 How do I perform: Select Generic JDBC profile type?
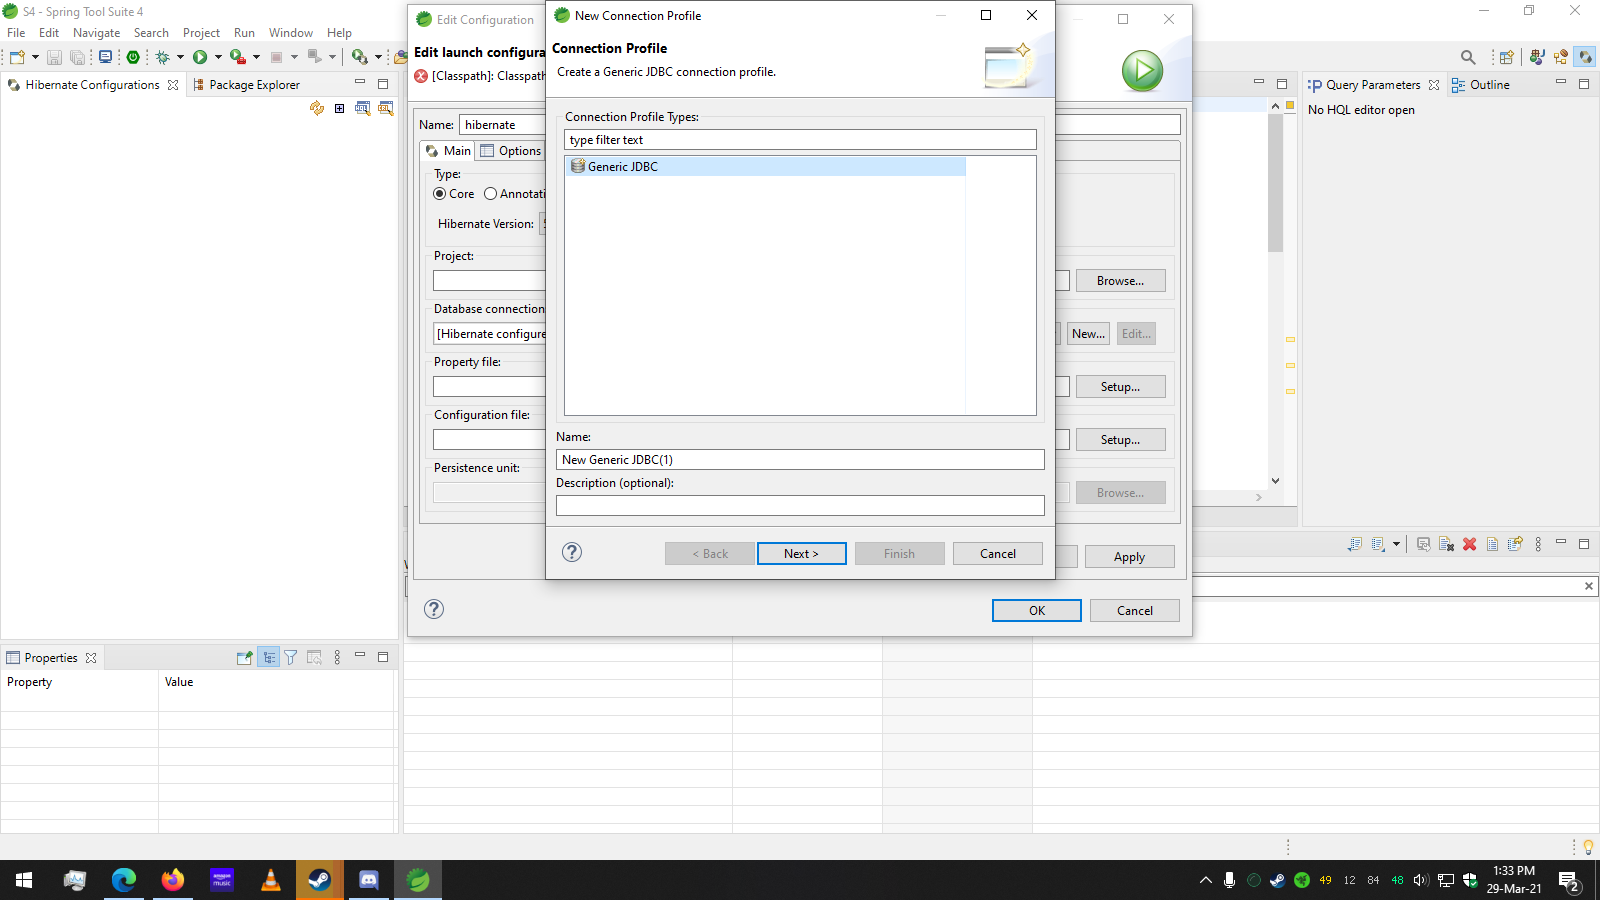click(x=765, y=166)
